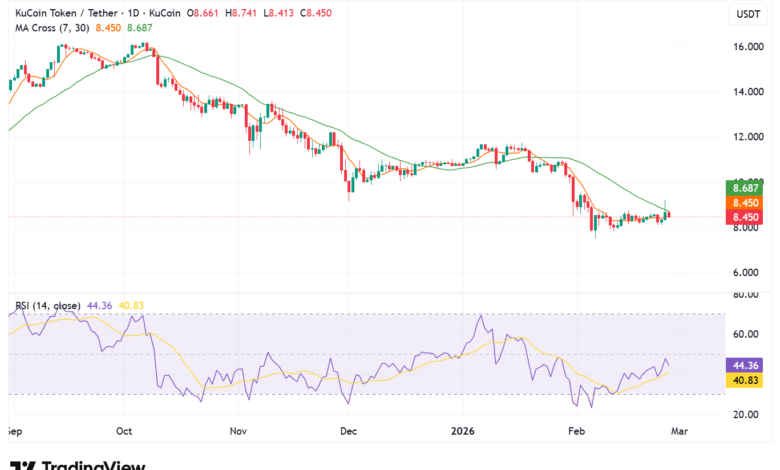Click the green 8.687 price tag
This screenshot has width=780, height=470.
click(748, 187)
